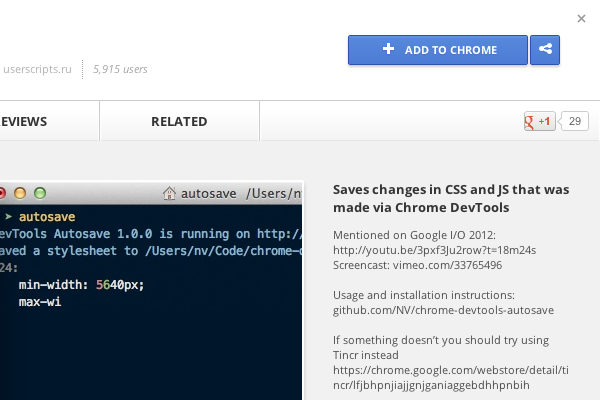Click the green zoom dot in the terminal screenshot
600x400 pixels.
[x=40, y=193]
